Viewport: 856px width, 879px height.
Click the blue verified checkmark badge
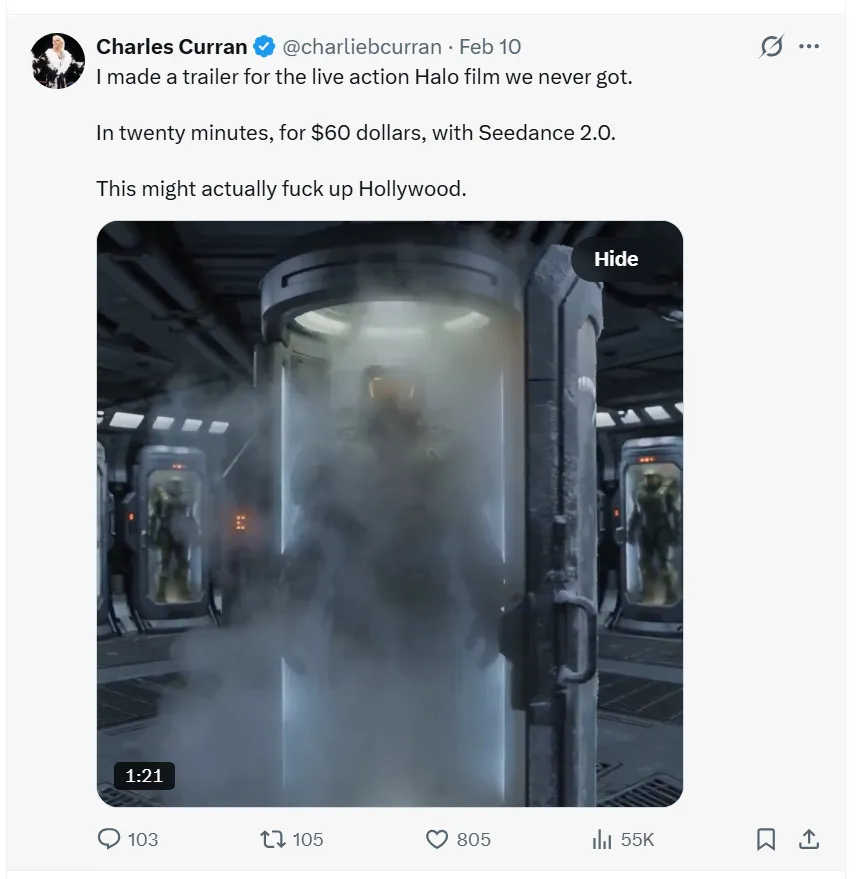[264, 46]
